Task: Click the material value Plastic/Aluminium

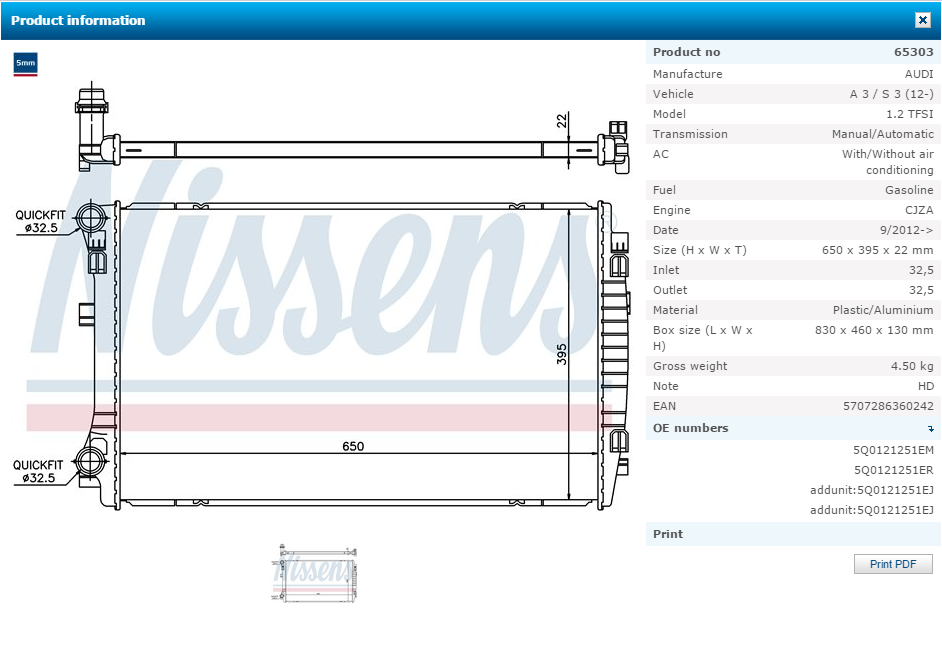Action: click(x=883, y=310)
